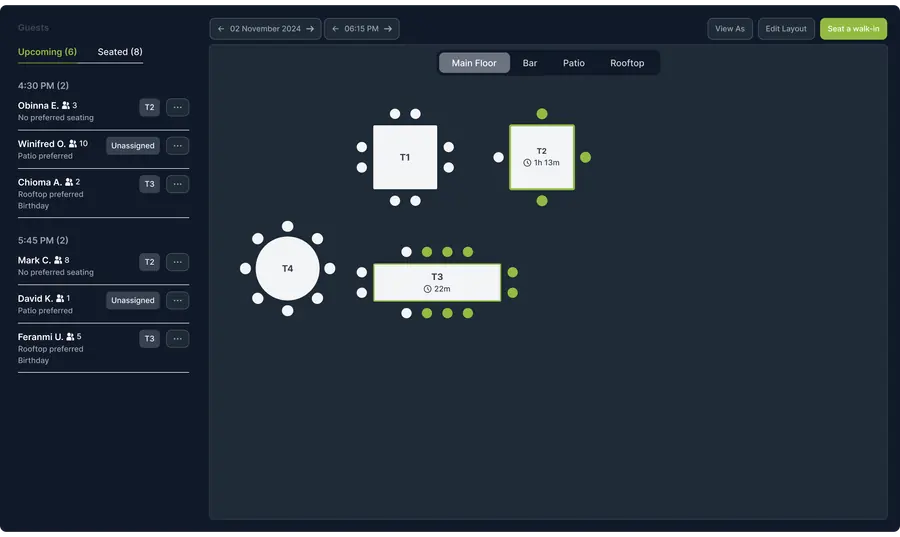Open more options for Mark C.
Image resolution: width=900 pixels, height=537 pixels.
click(x=177, y=262)
